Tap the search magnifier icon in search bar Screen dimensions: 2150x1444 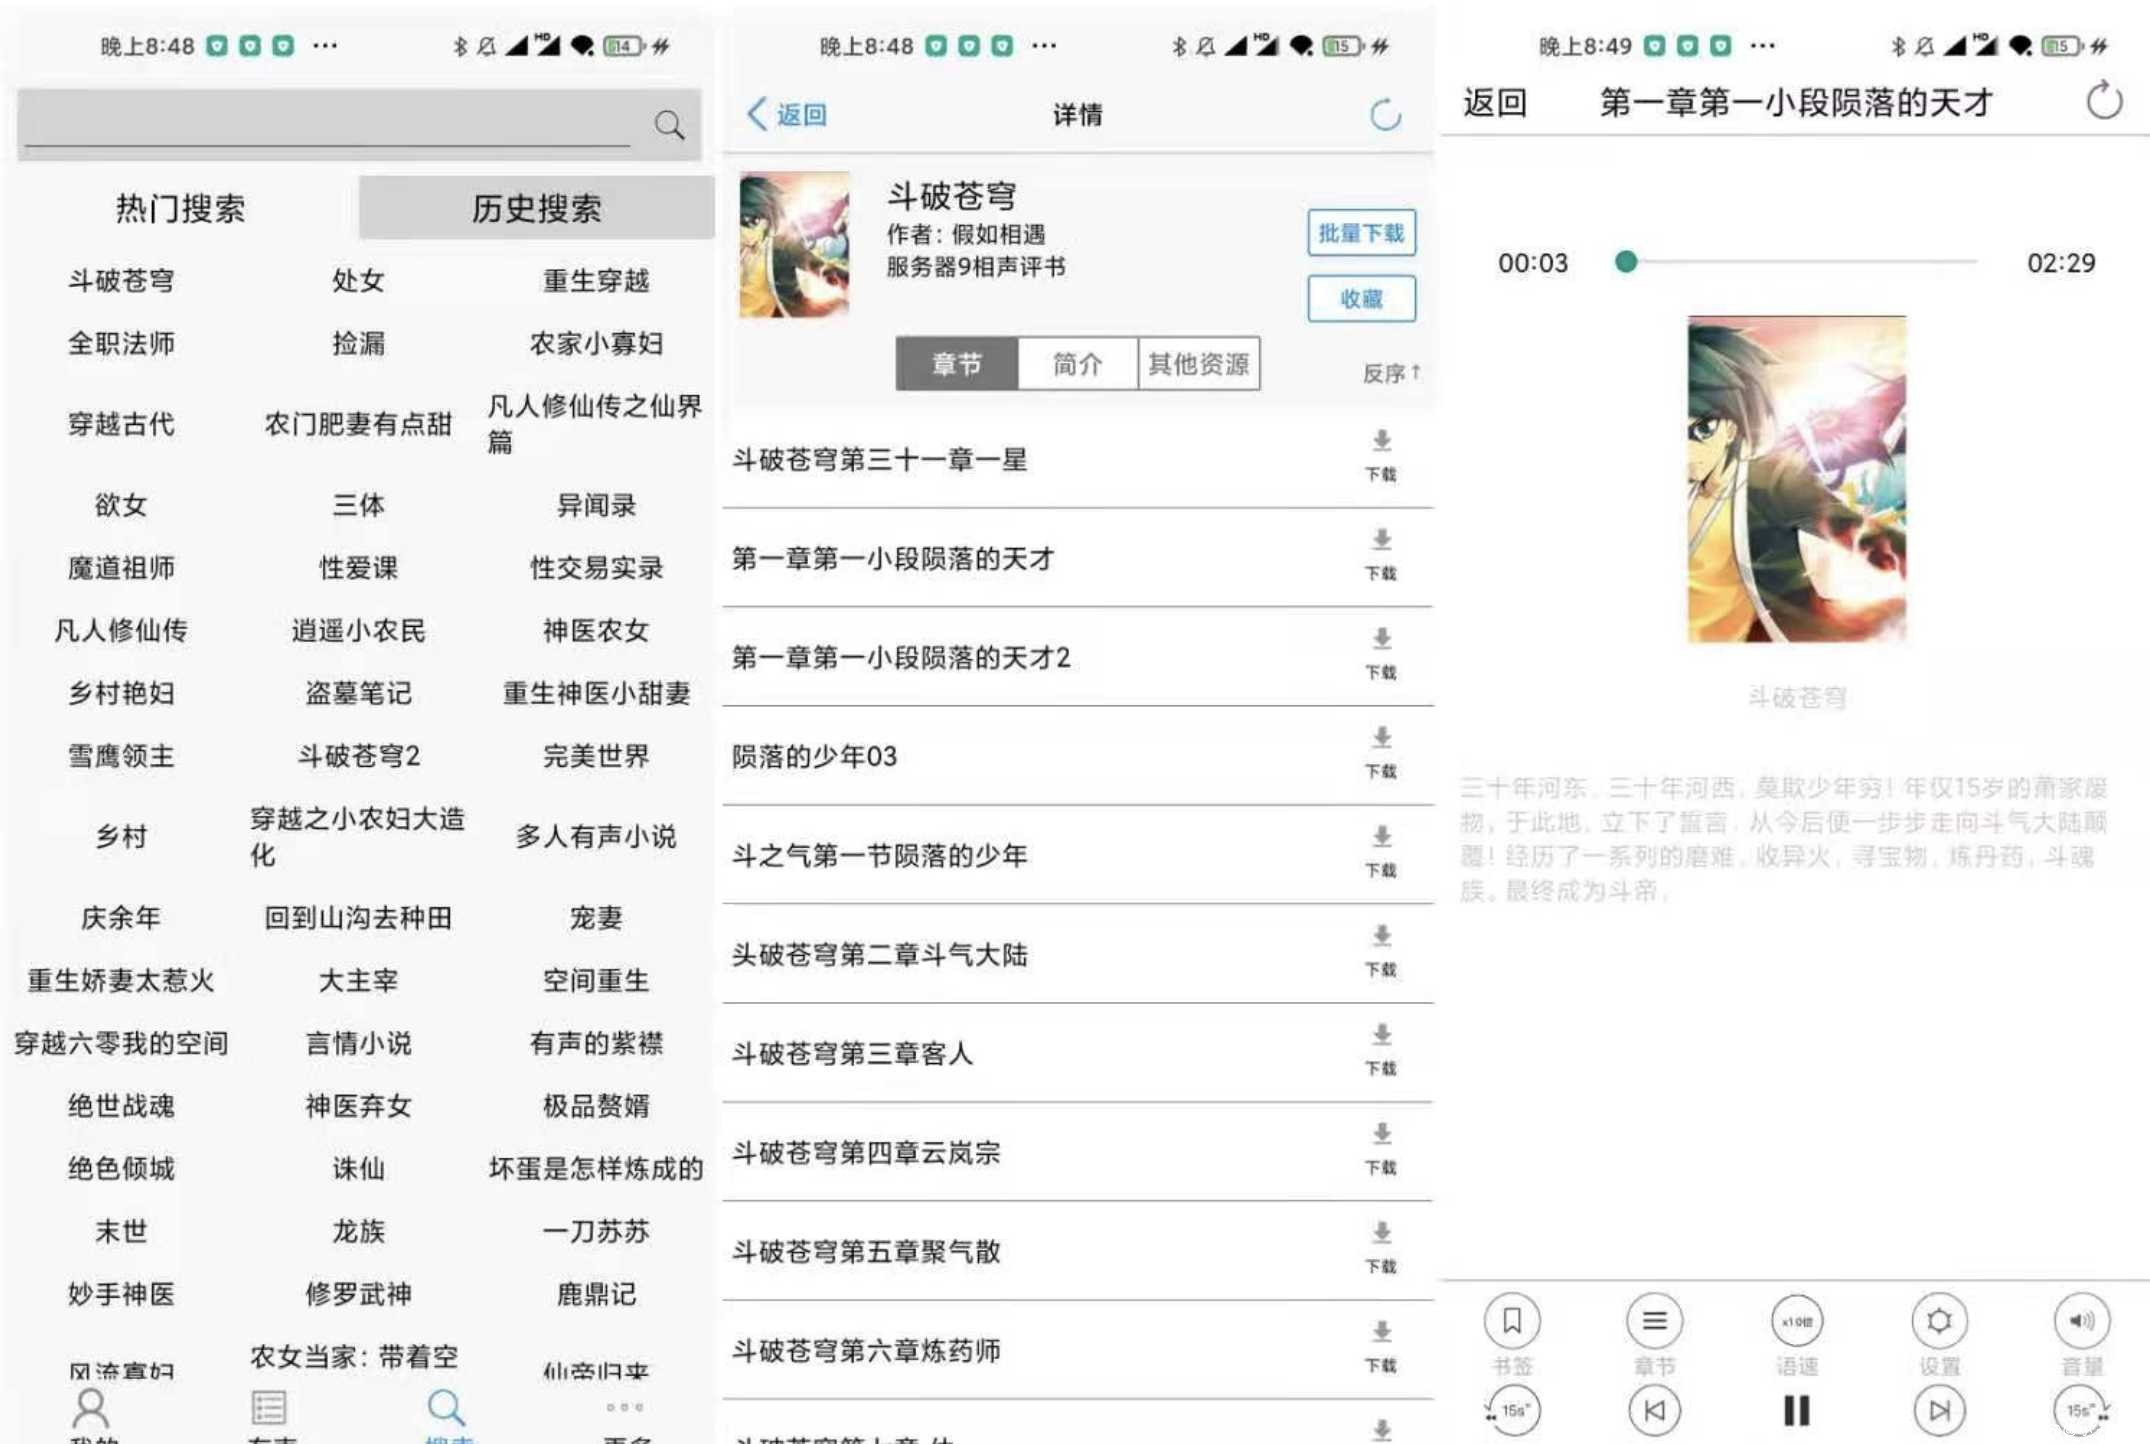(669, 125)
